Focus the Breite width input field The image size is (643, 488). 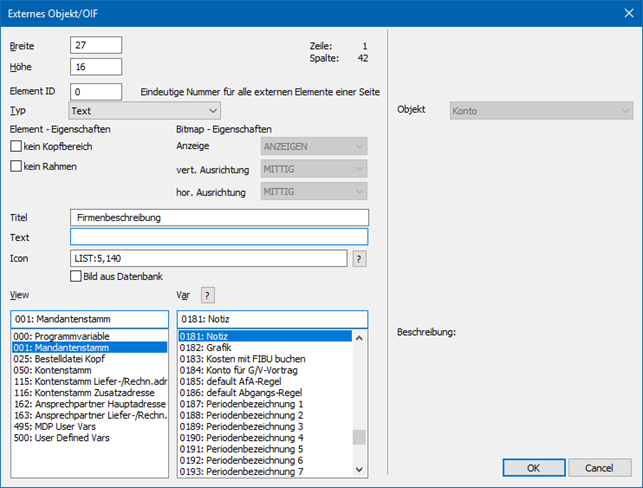(x=96, y=45)
